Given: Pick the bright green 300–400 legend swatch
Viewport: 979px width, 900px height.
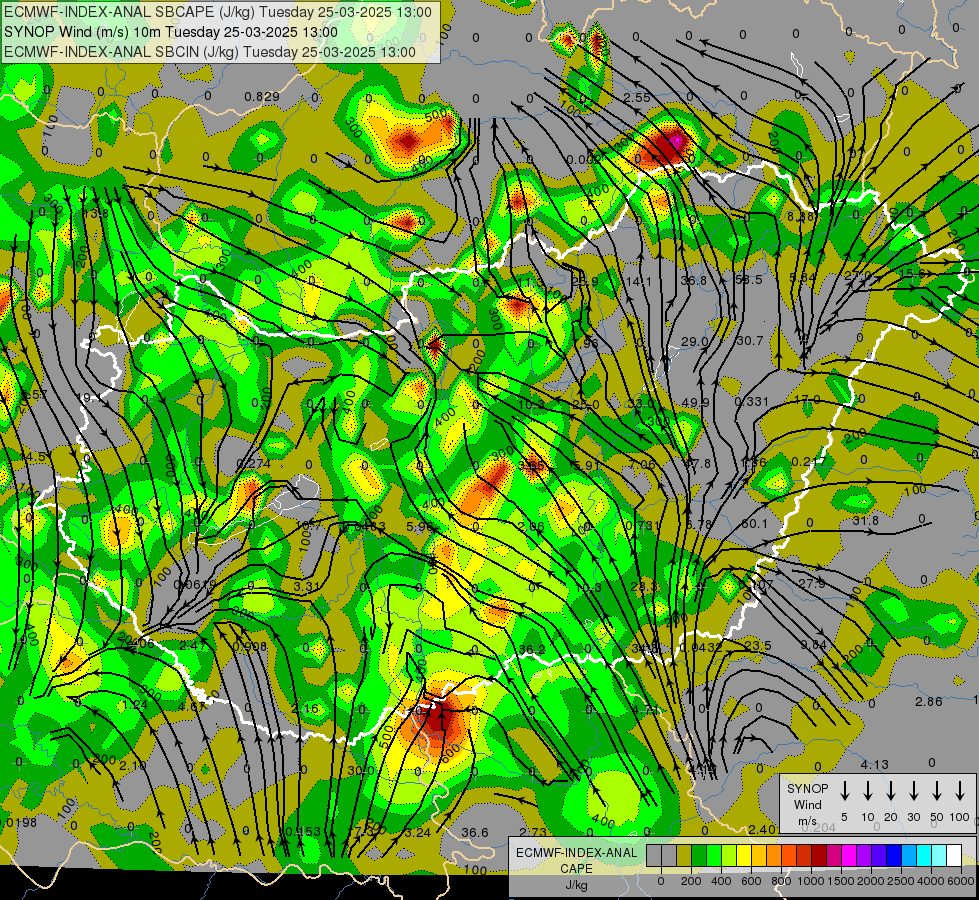Looking at the screenshot, I should [x=714, y=856].
